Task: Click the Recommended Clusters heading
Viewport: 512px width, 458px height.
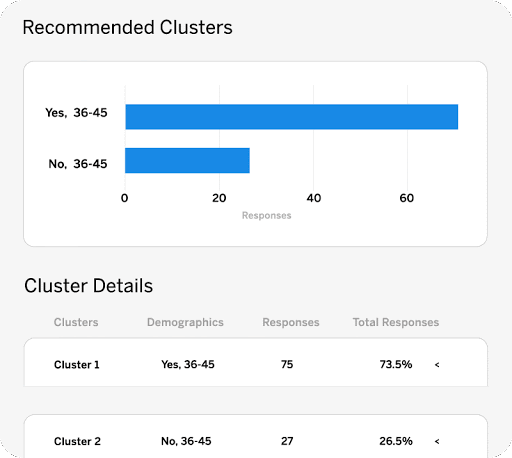Action: pos(128,27)
